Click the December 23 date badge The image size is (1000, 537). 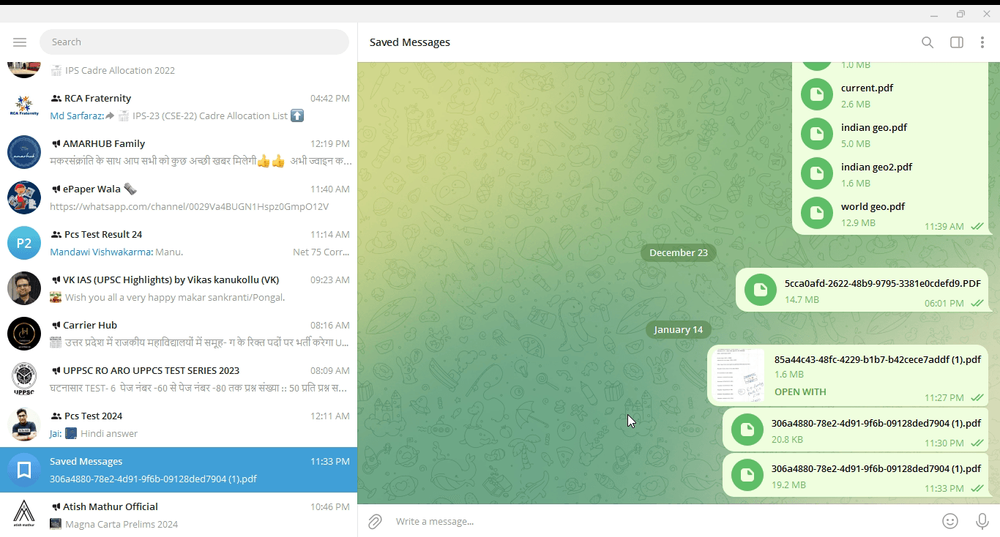tap(679, 253)
